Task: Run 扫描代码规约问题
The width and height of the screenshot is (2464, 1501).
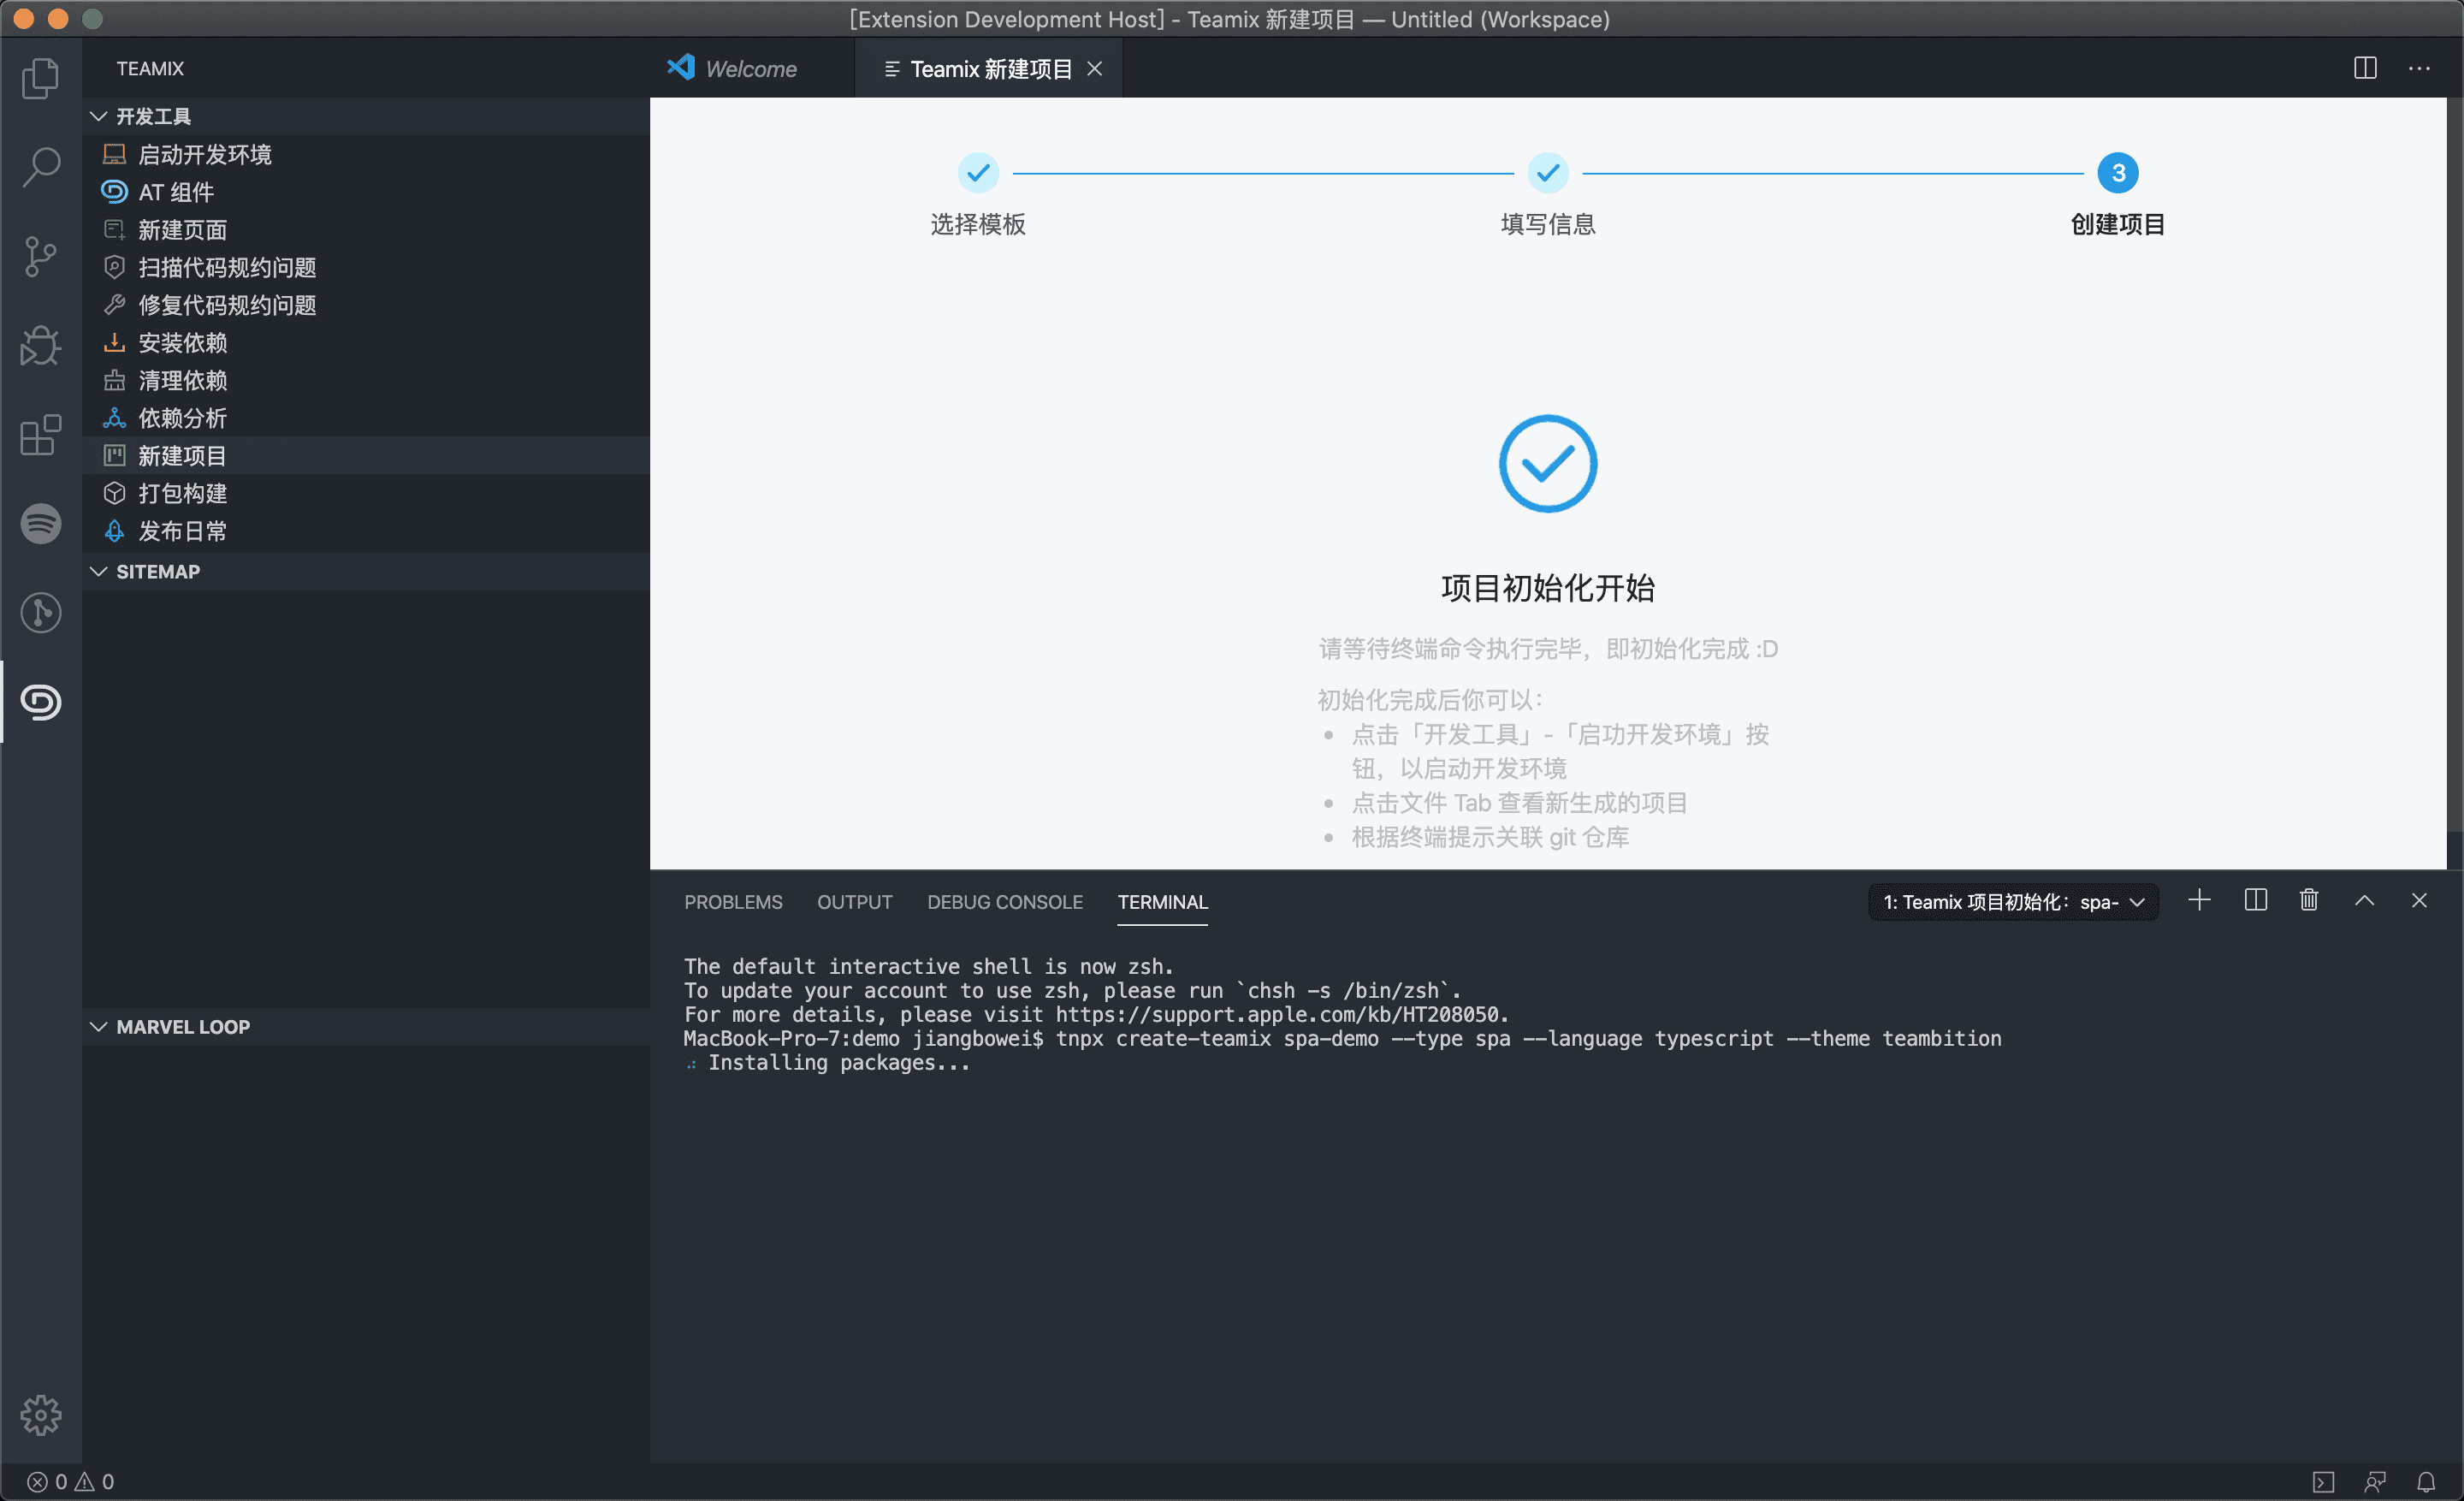Action: click(366, 267)
